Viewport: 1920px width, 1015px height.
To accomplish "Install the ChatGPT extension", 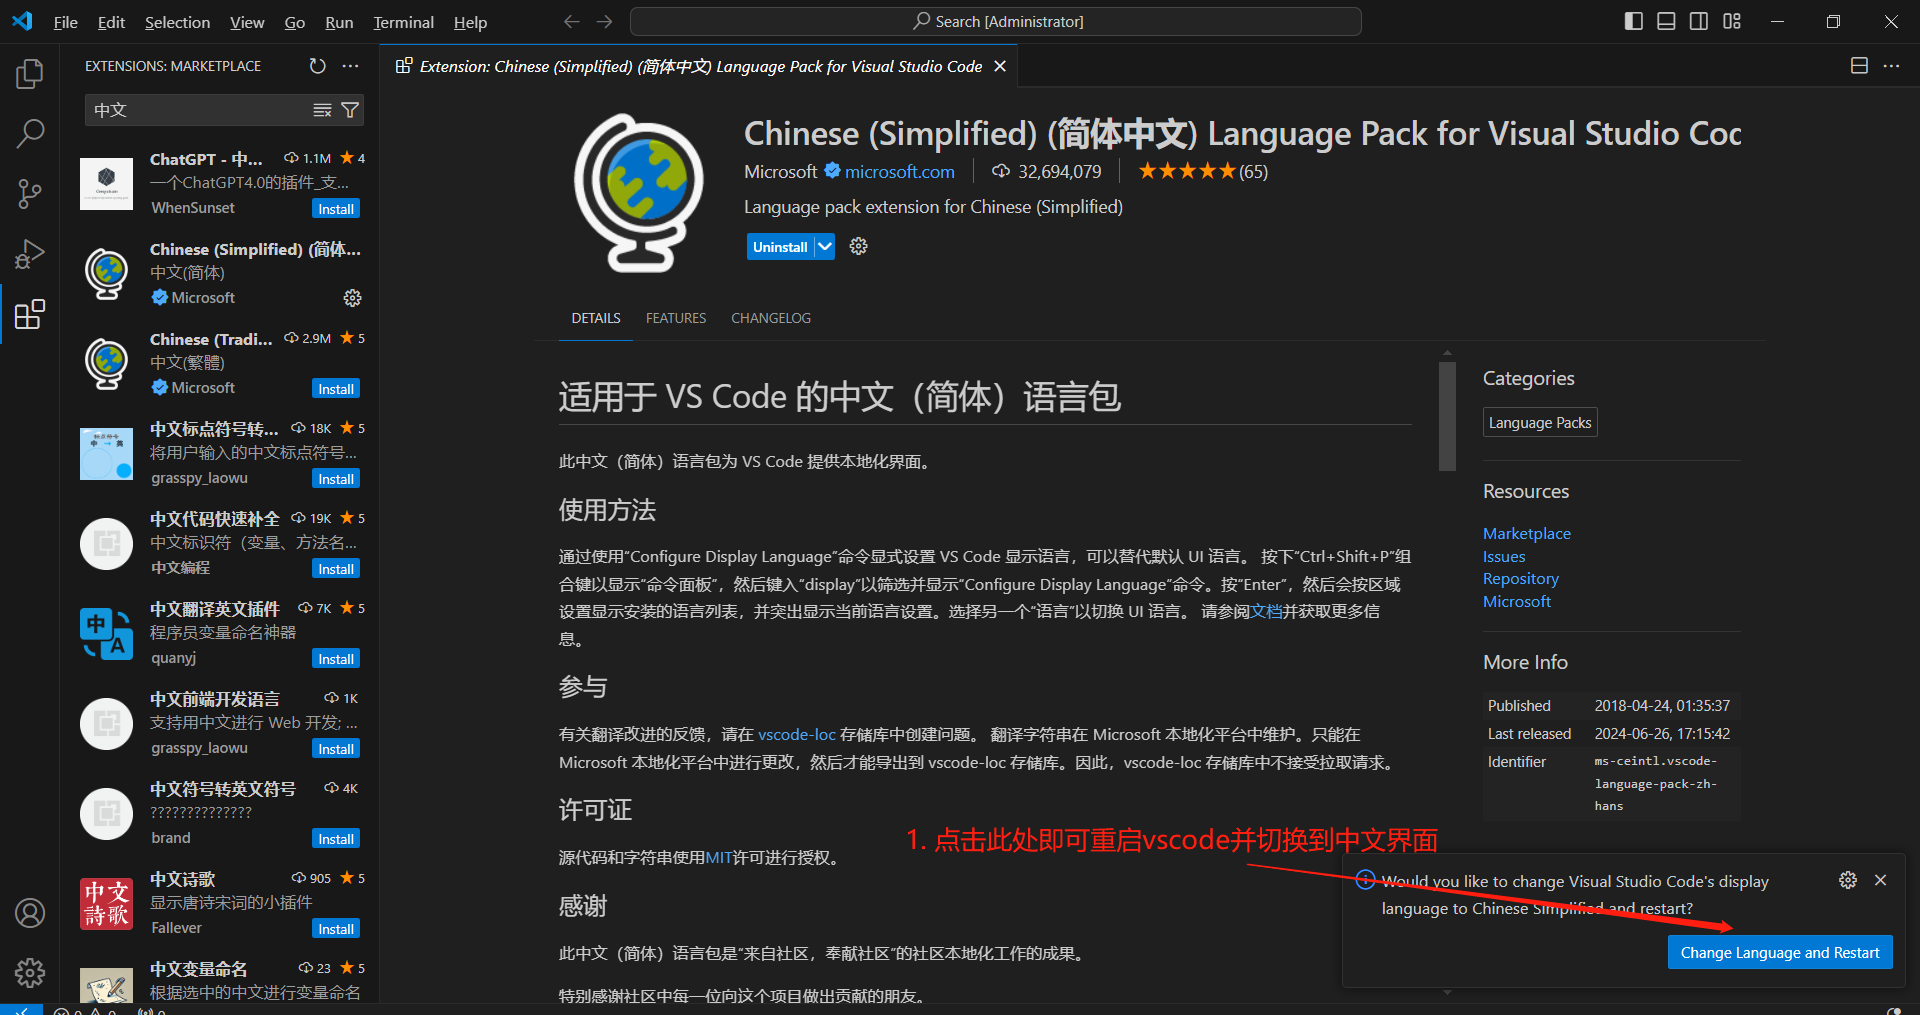I will point(336,209).
